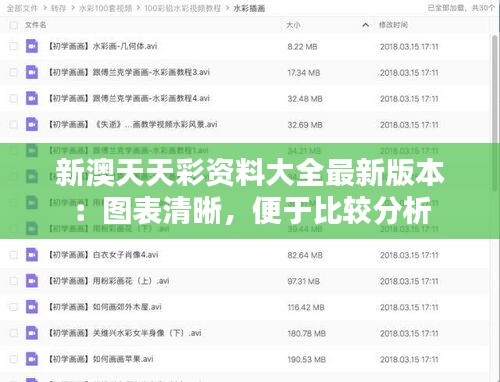Viewport: 500px width, 382px height.
Task: Check the box for 水彩画-几何体.avi
Action: pyautogui.click(x=13, y=46)
